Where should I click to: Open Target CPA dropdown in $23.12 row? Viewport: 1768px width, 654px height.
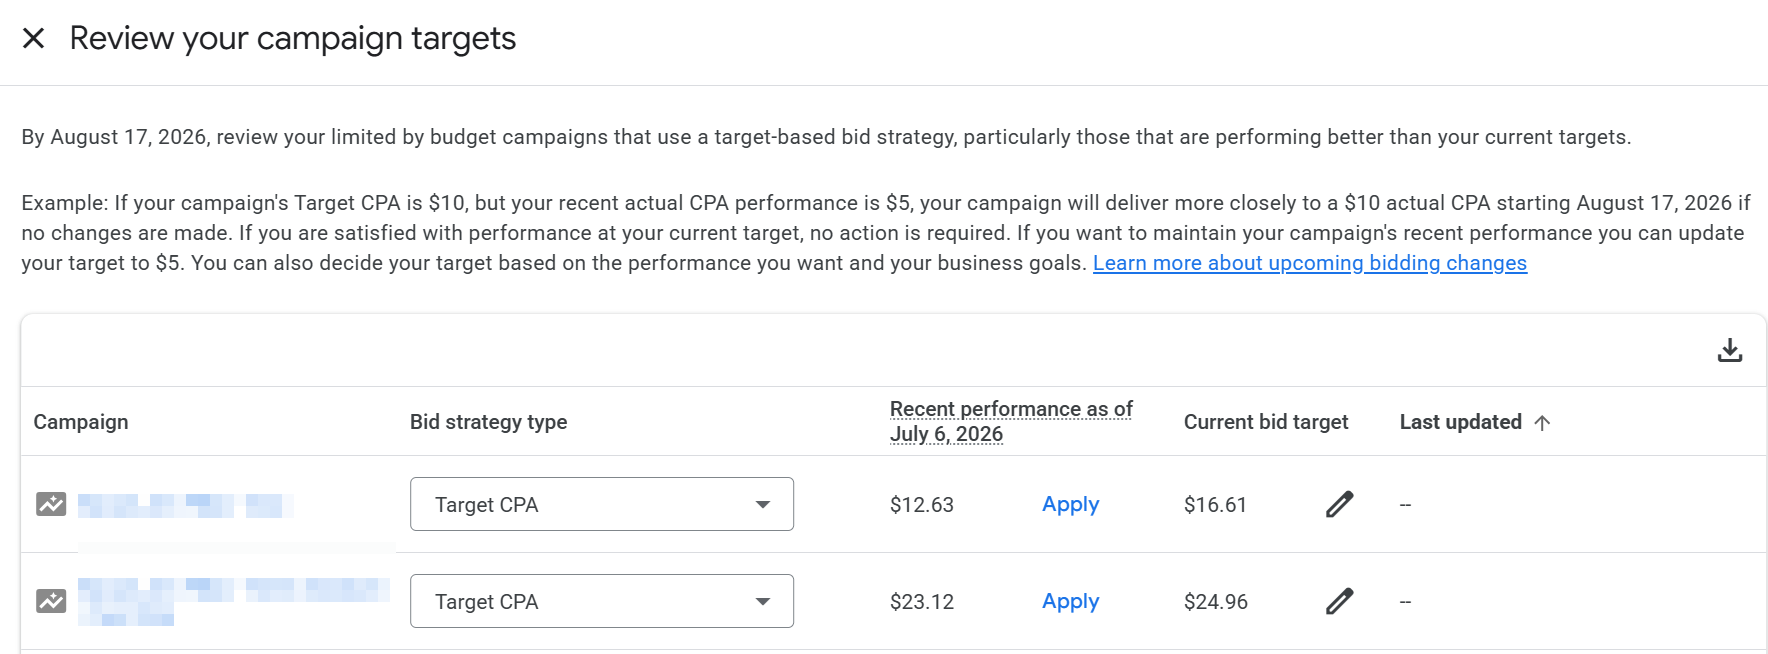pos(602,601)
